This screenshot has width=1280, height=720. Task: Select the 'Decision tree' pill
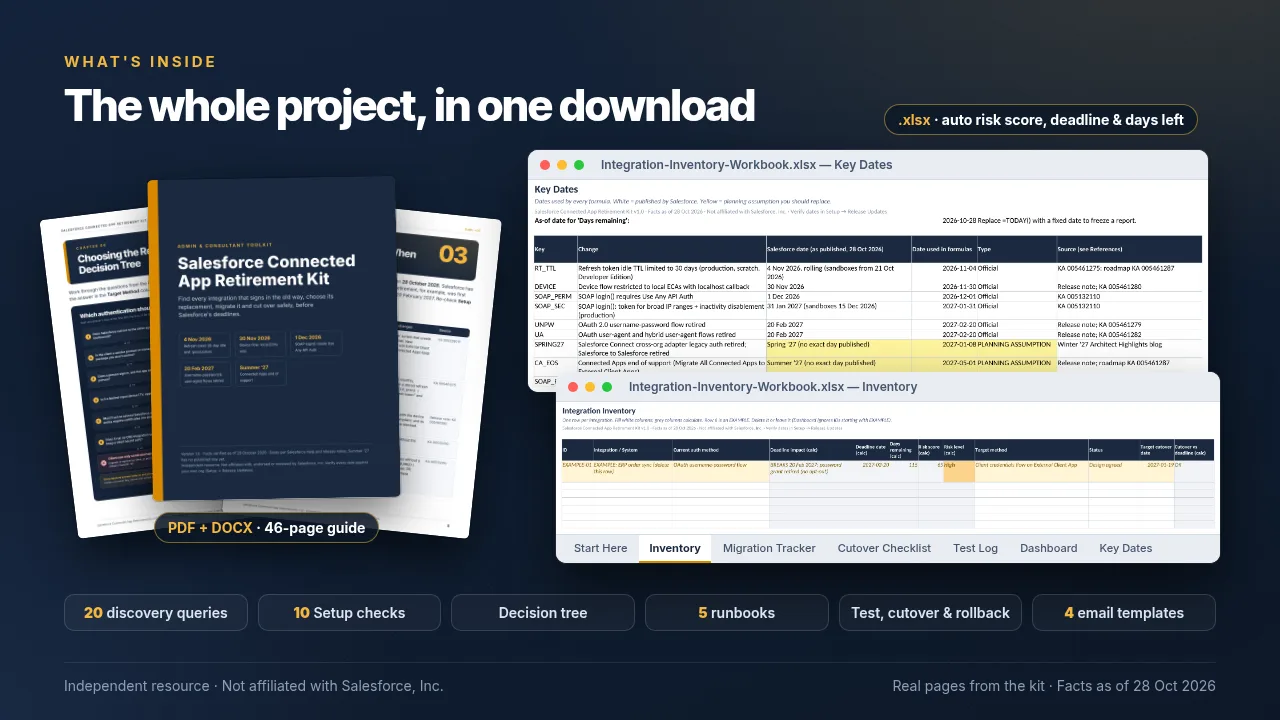[543, 613]
